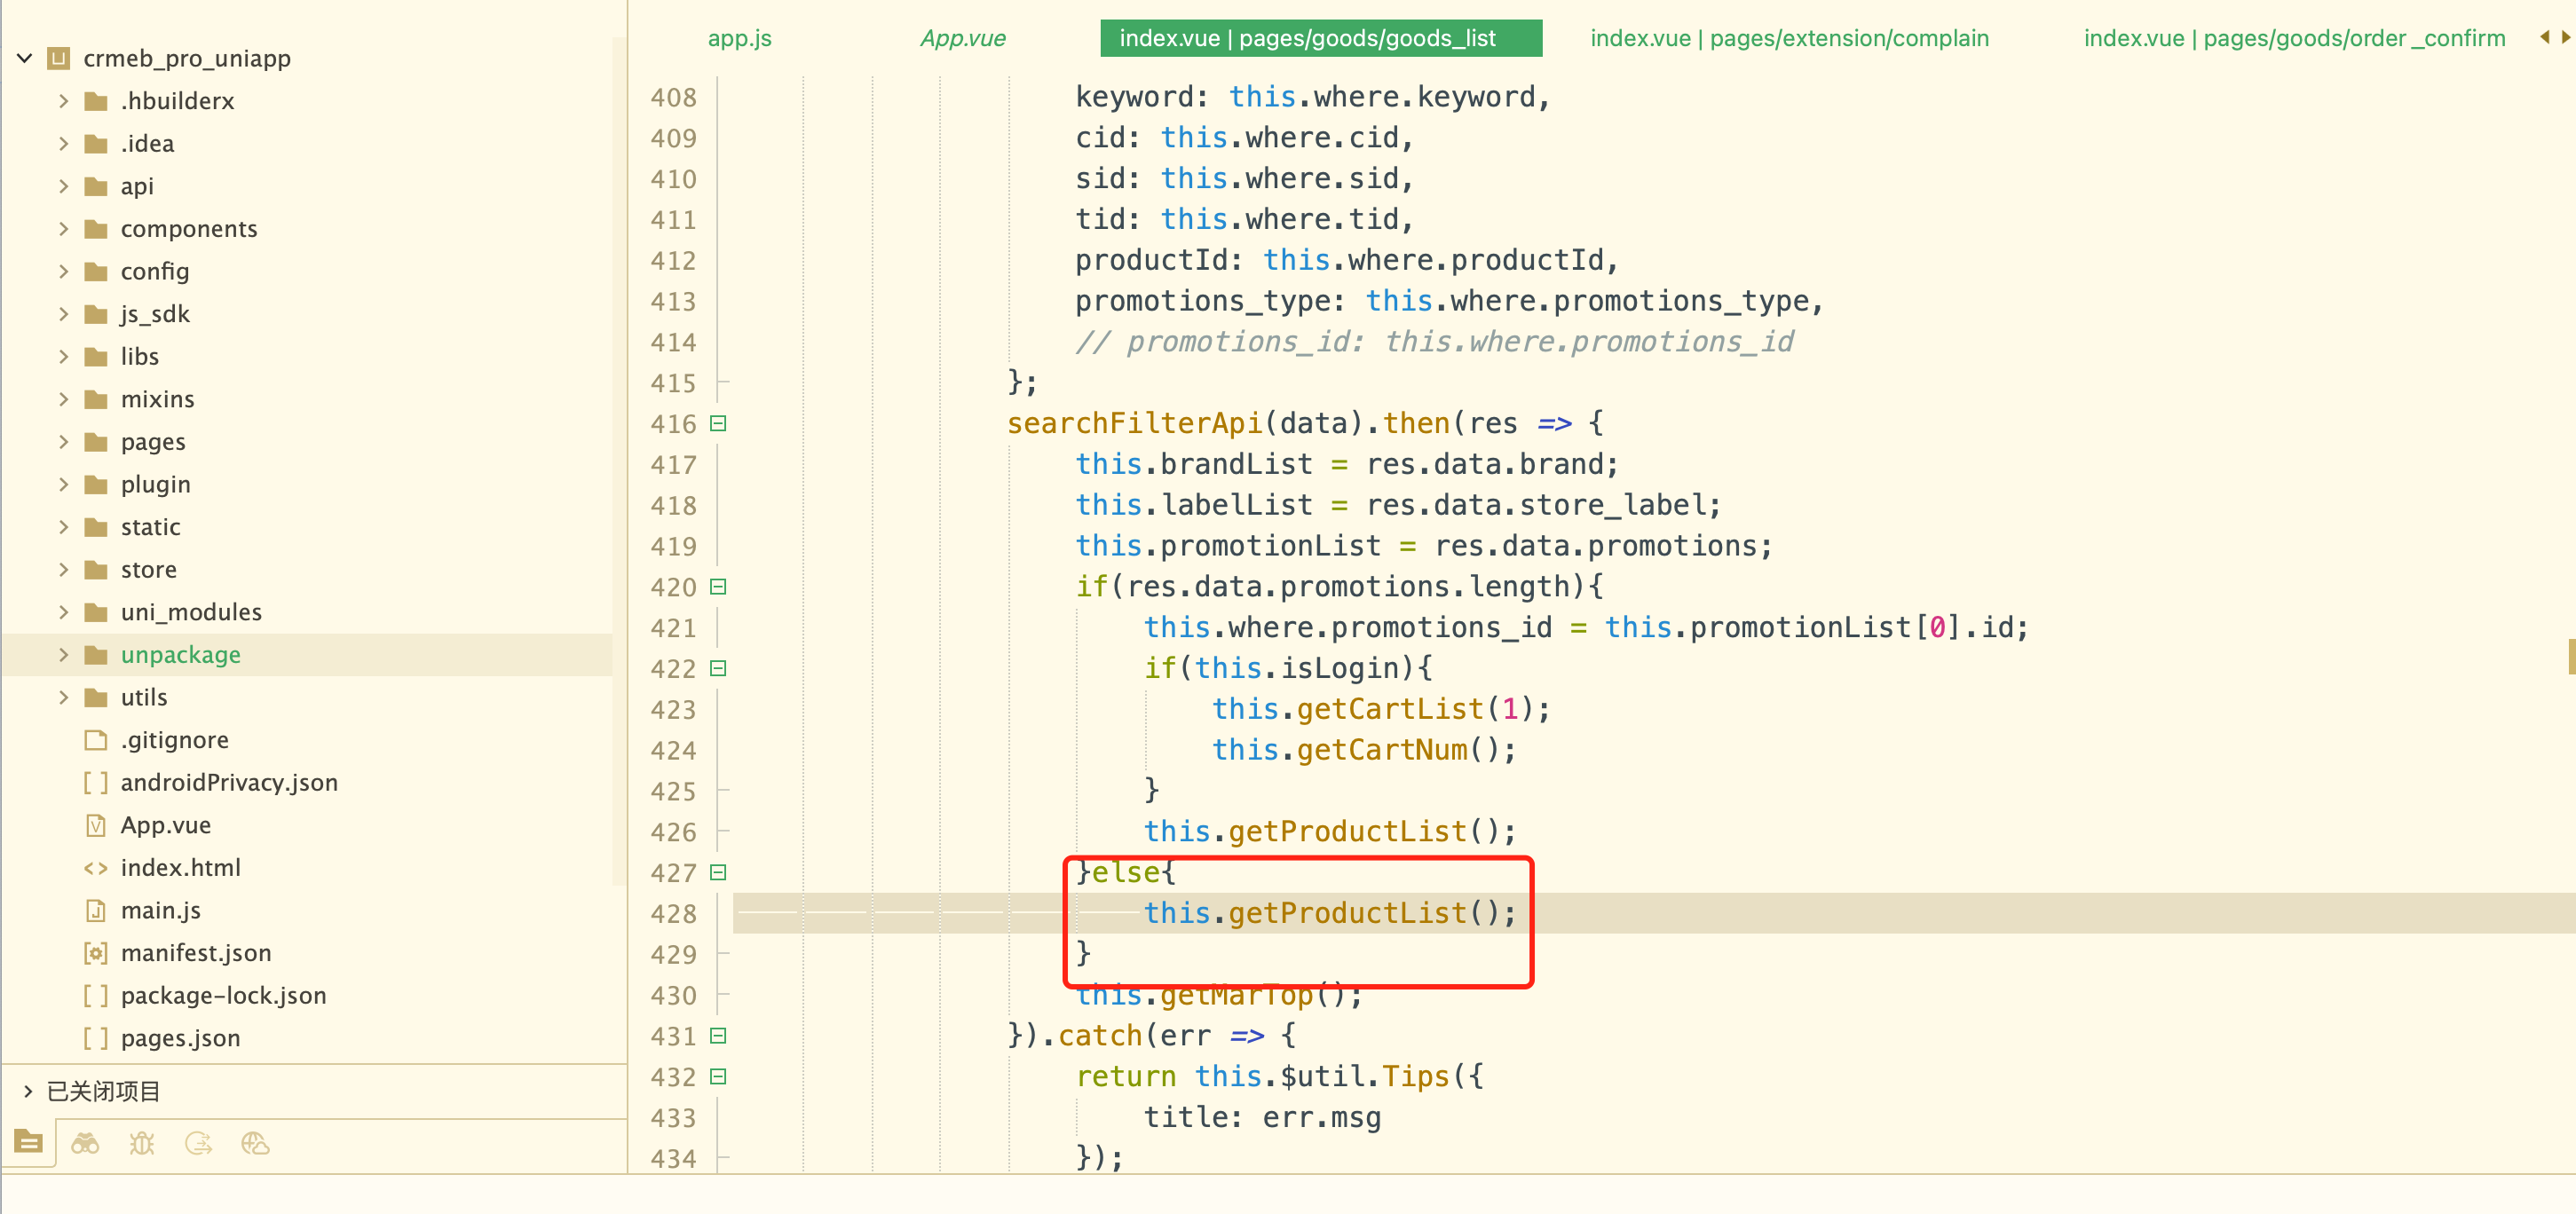Switch to the app.js tab
The image size is (2576, 1214).
coord(740,38)
